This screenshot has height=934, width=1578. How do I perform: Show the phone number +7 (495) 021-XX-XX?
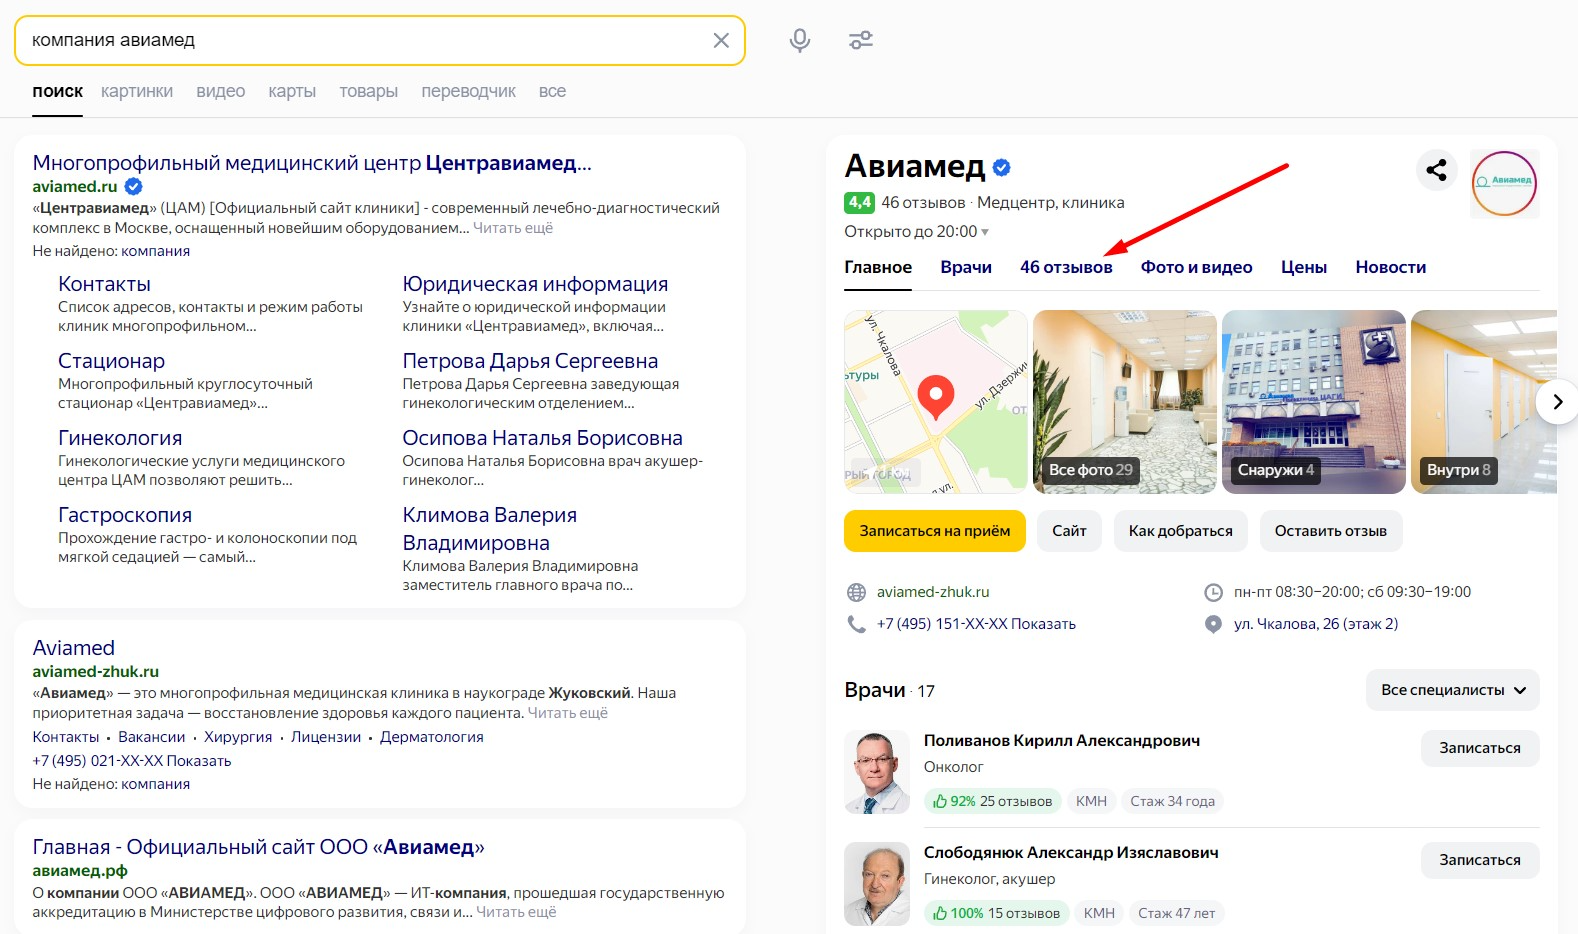132,761
